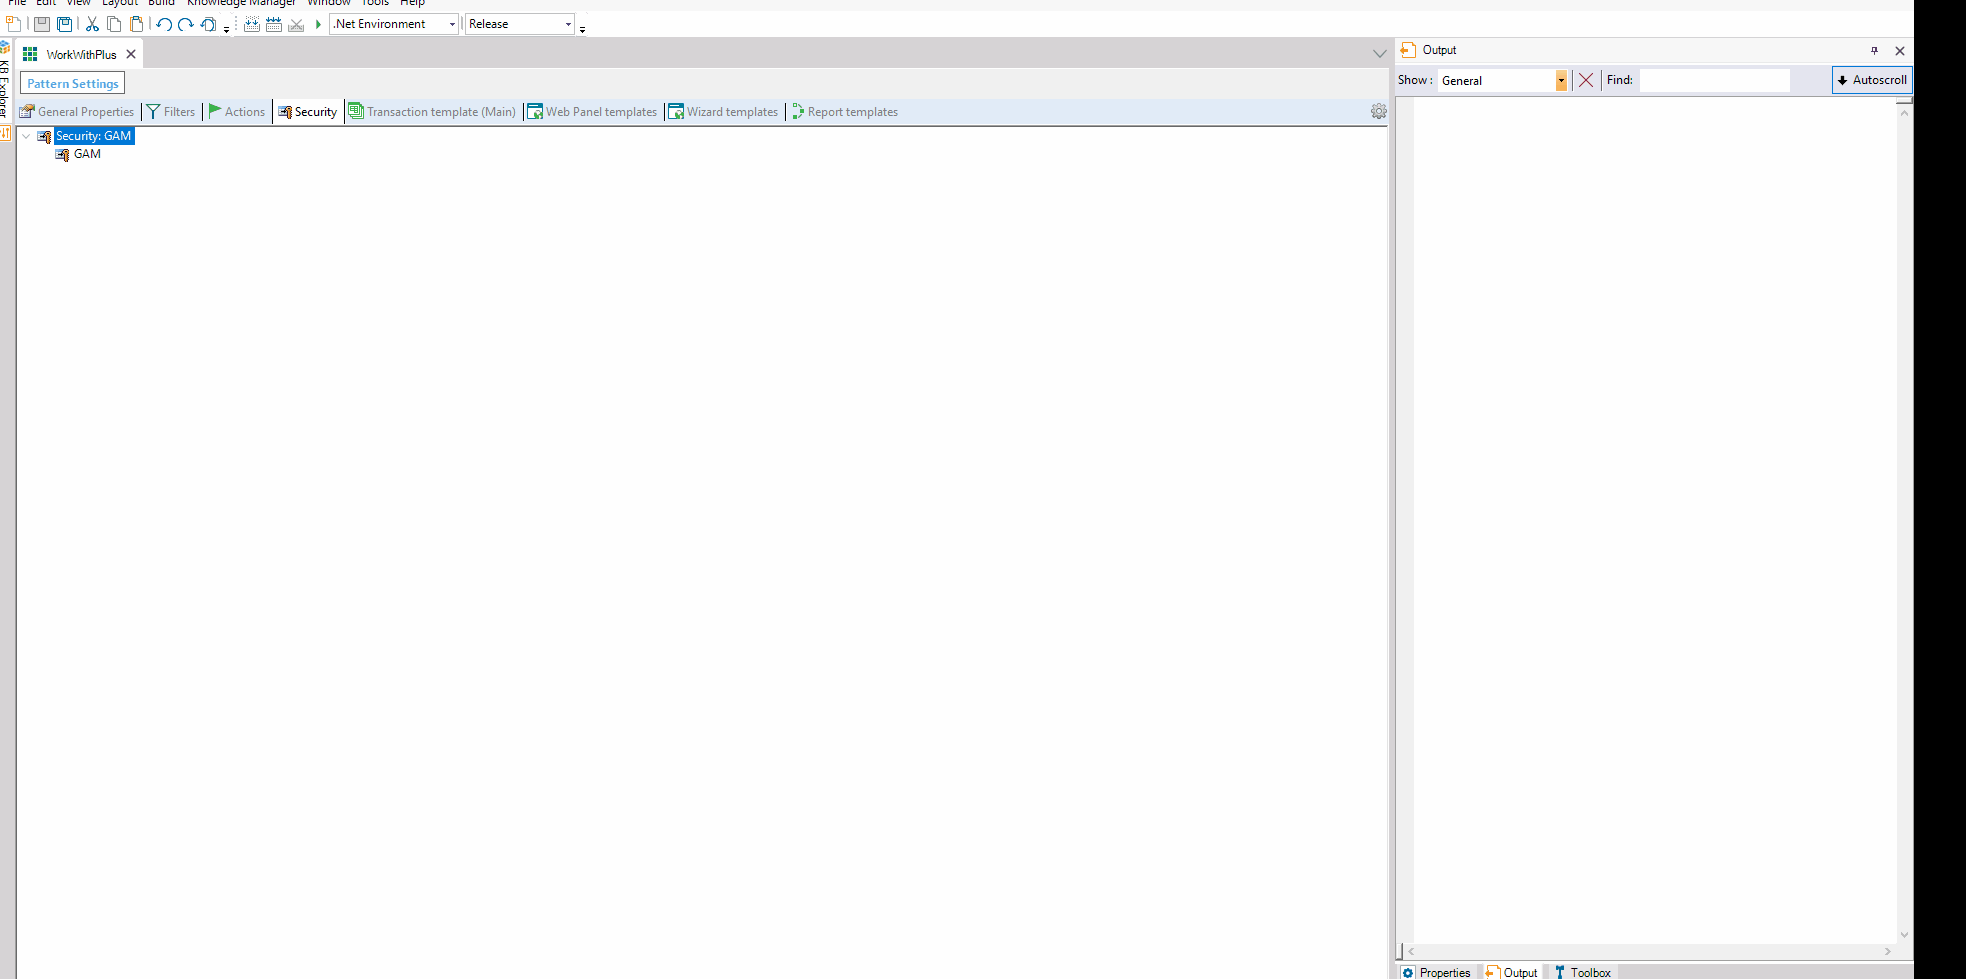
Task: Click the history icon next to Redo
Action: click(x=208, y=24)
